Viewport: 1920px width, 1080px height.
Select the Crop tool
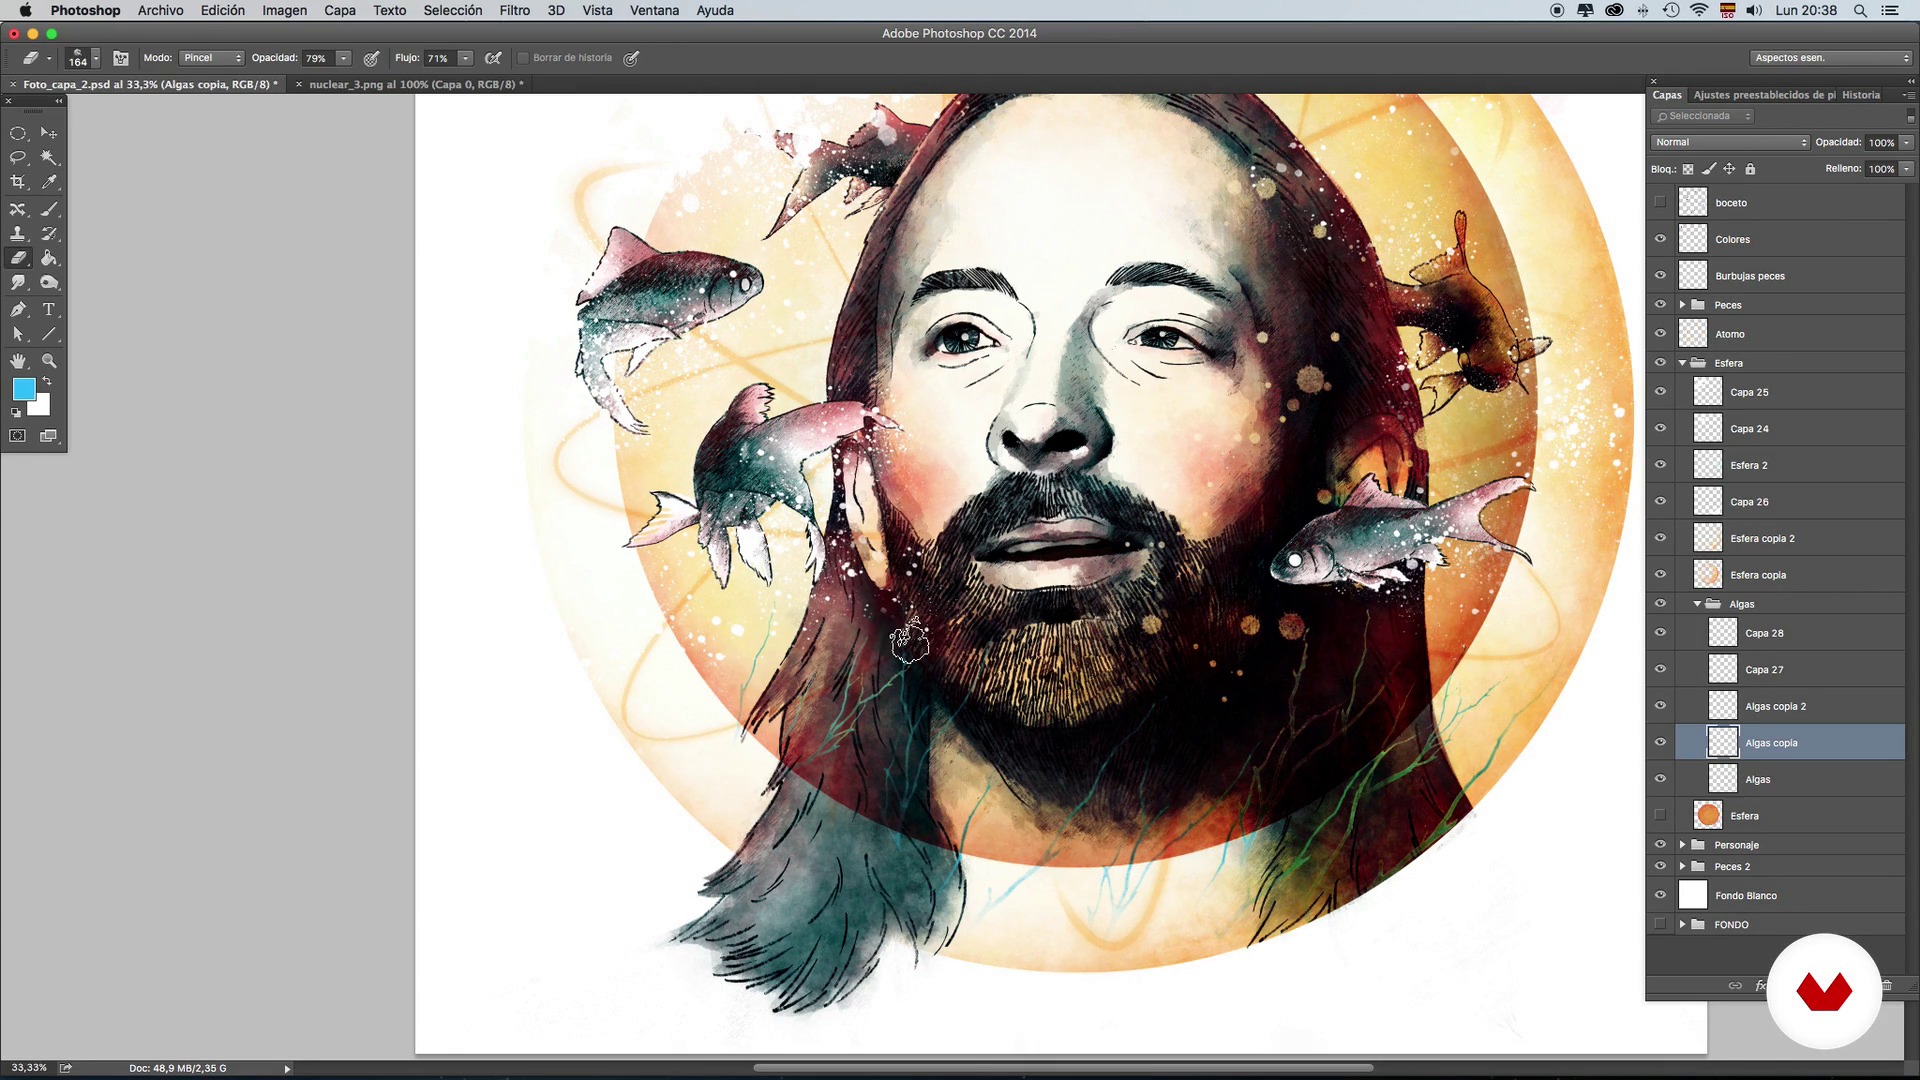coord(18,182)
